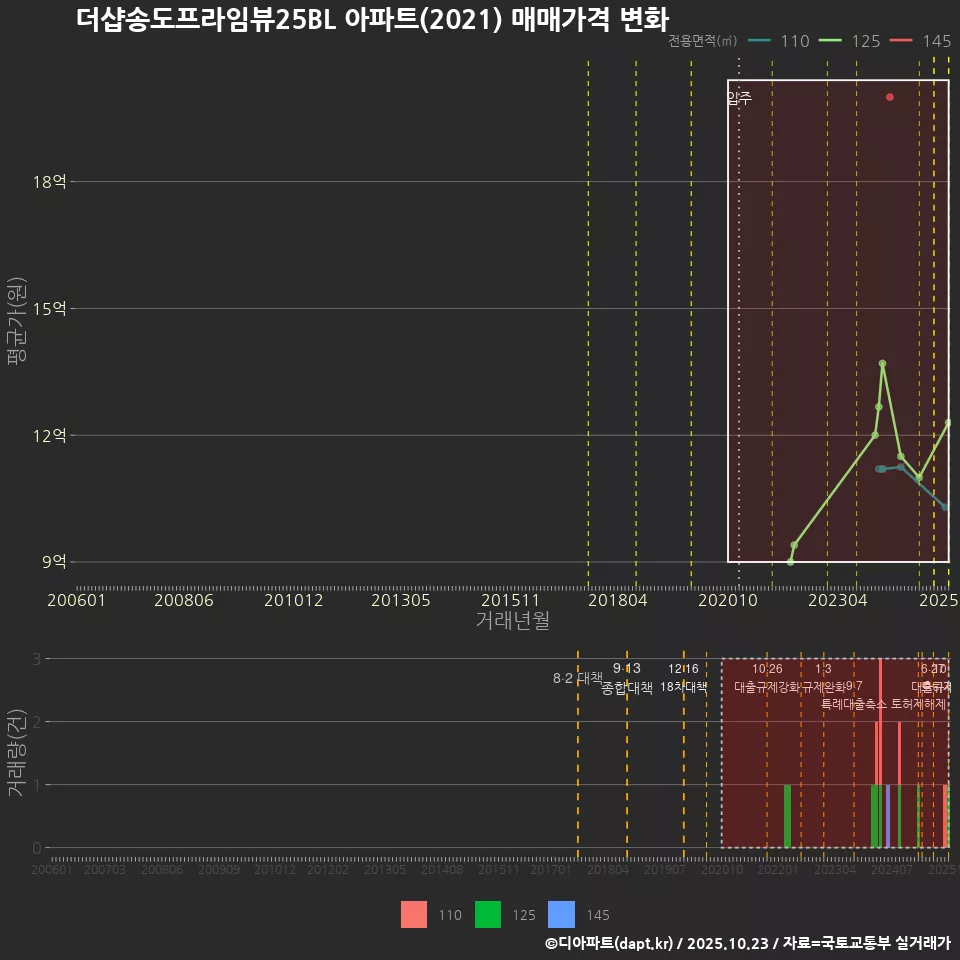
Task: Click the teal data point around 11.5억
Action: 881,466
